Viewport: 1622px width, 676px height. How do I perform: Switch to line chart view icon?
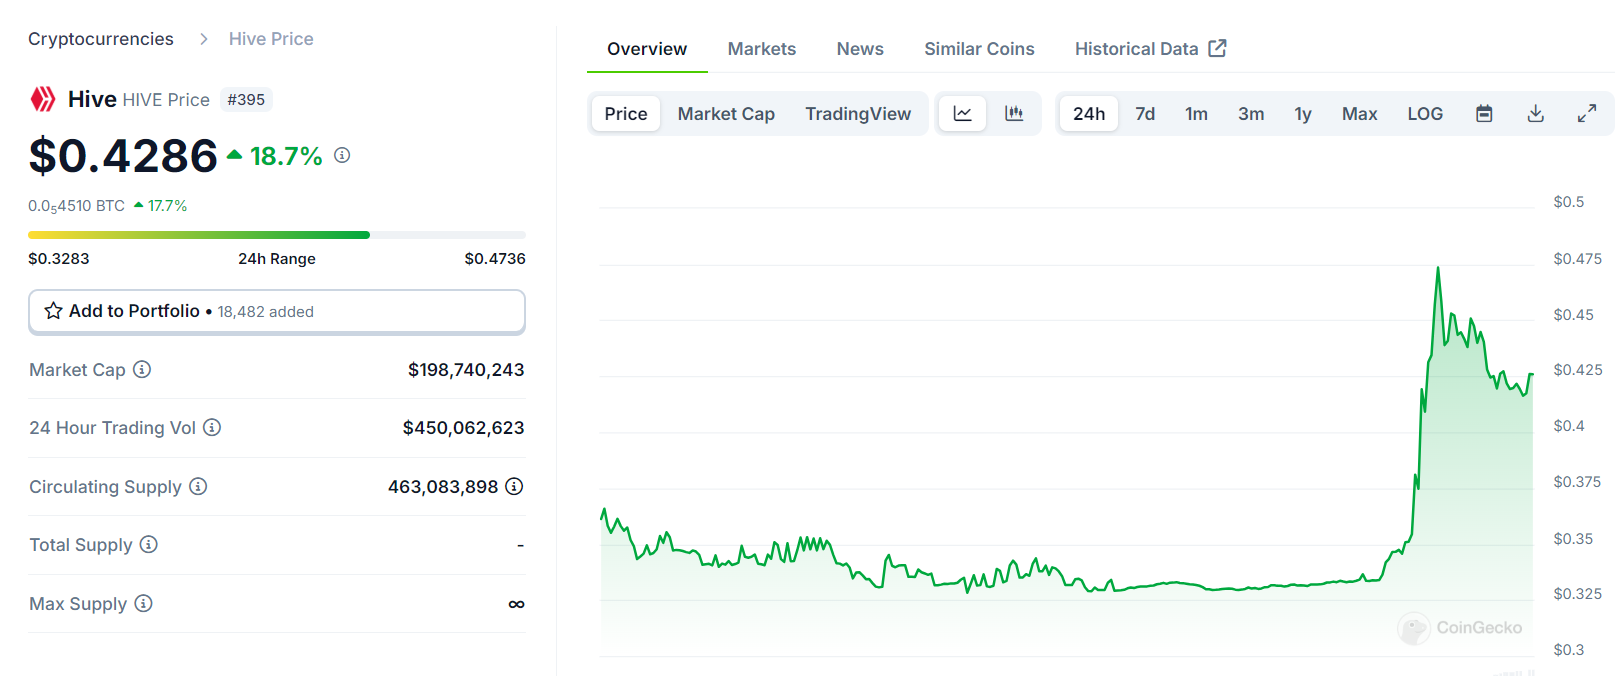click(x=962, y=114)
